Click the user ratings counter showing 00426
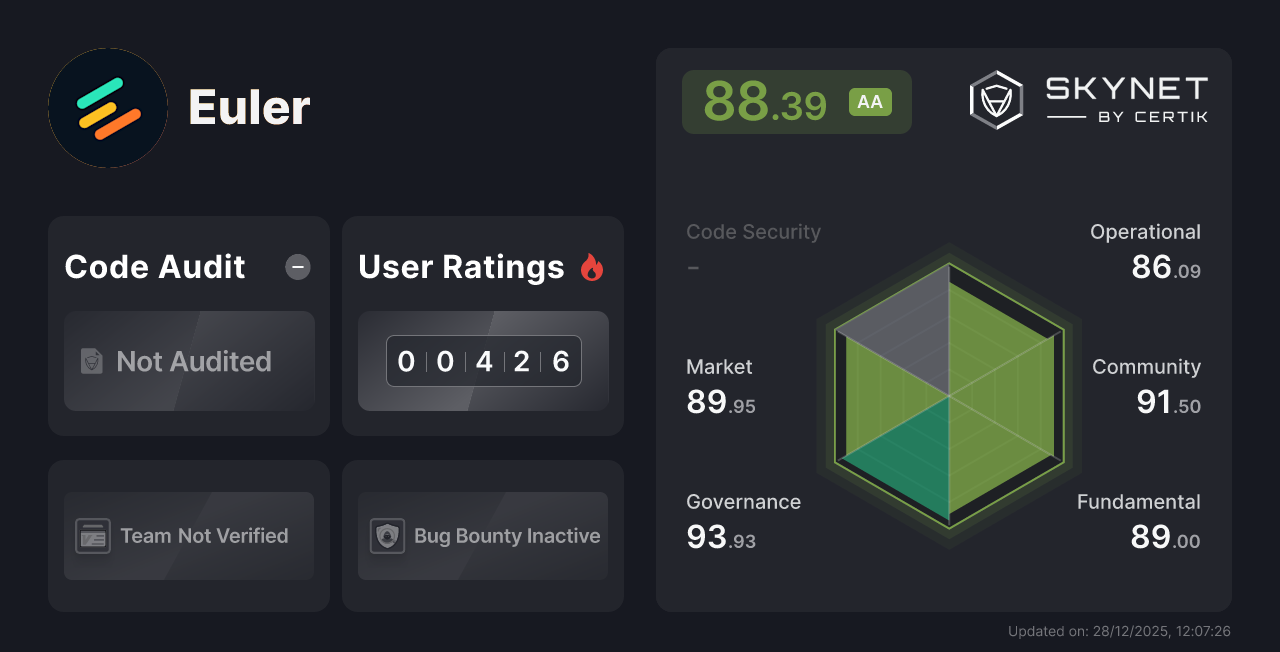This screenshot has width=1280, height=652. (x=483, y=361)
